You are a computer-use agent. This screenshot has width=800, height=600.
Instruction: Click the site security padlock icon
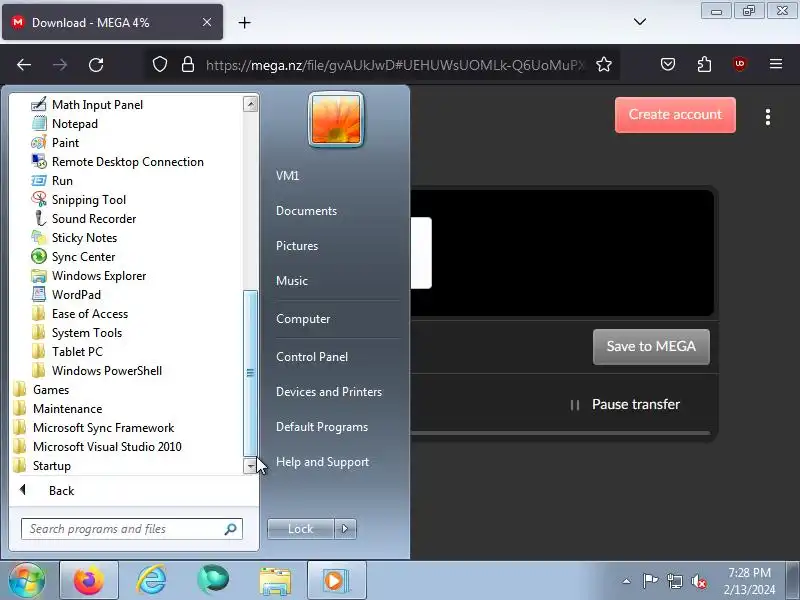tap(188, 64)
